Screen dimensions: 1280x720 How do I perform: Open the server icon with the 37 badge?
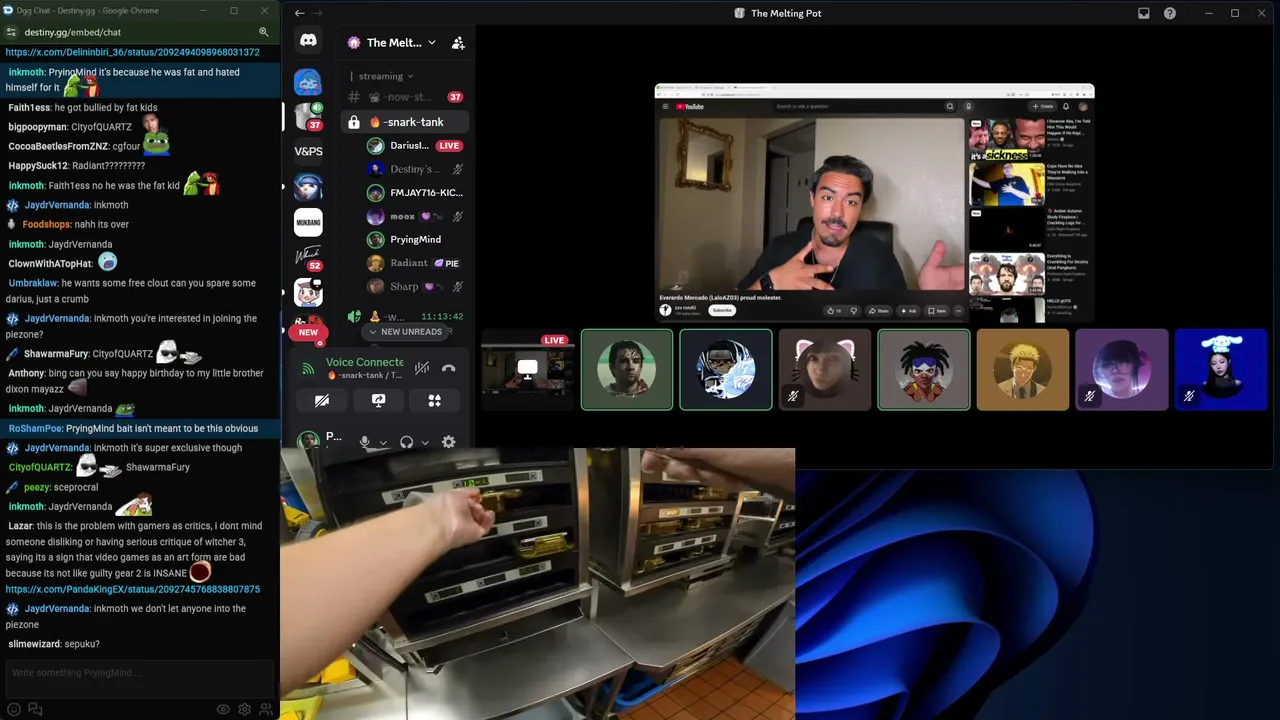point(308,116)
